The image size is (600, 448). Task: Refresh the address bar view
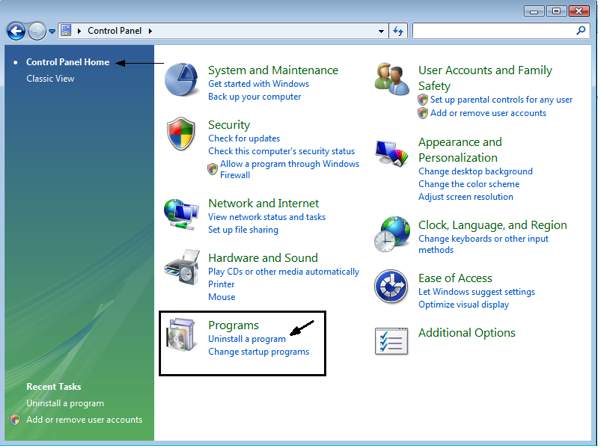click(x=399, y=31)
